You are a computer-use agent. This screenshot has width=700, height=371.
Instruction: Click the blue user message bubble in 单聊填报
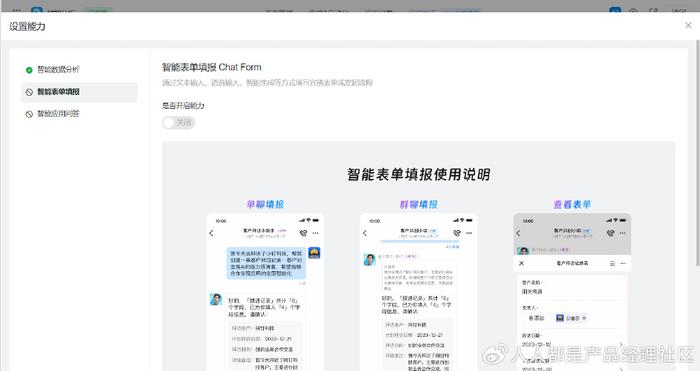coord(266,263)
